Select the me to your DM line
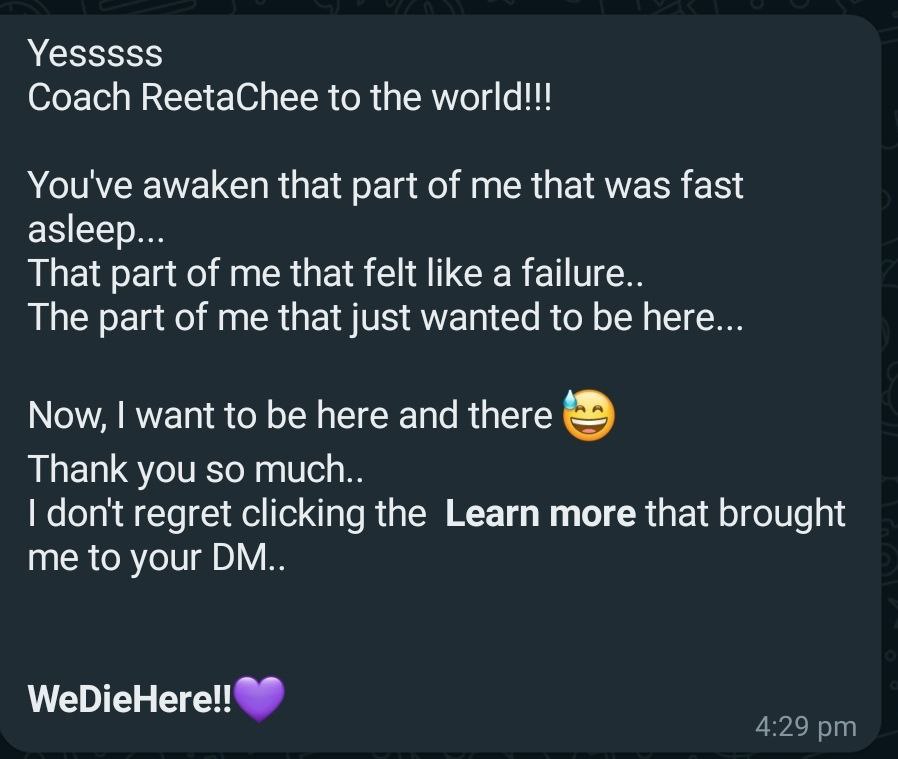The width and height of the screenshot is (898, 759). 156,559
